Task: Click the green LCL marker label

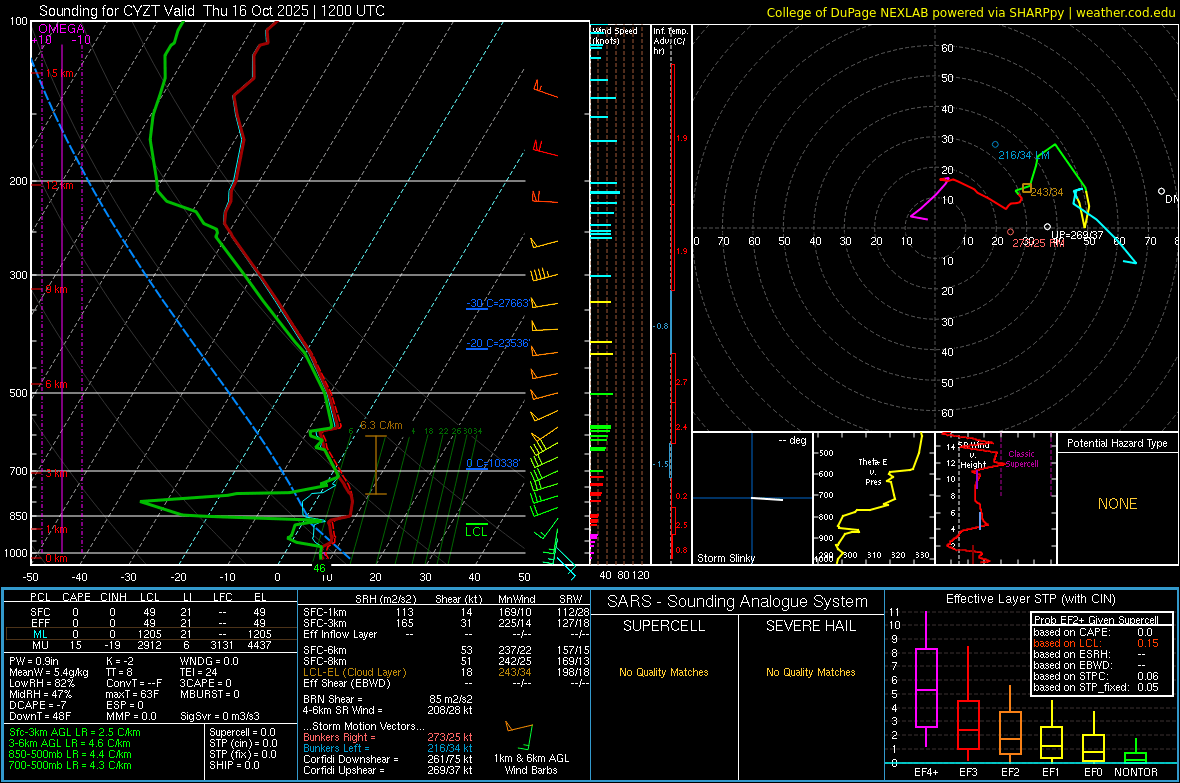Action: click(476, 532)
